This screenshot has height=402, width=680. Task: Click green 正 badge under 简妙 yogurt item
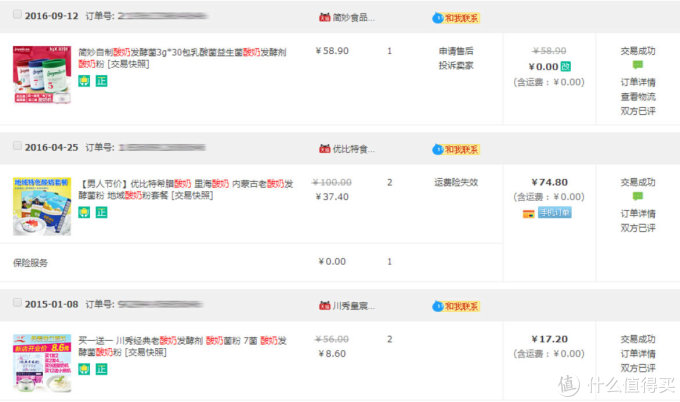point(101,81)
